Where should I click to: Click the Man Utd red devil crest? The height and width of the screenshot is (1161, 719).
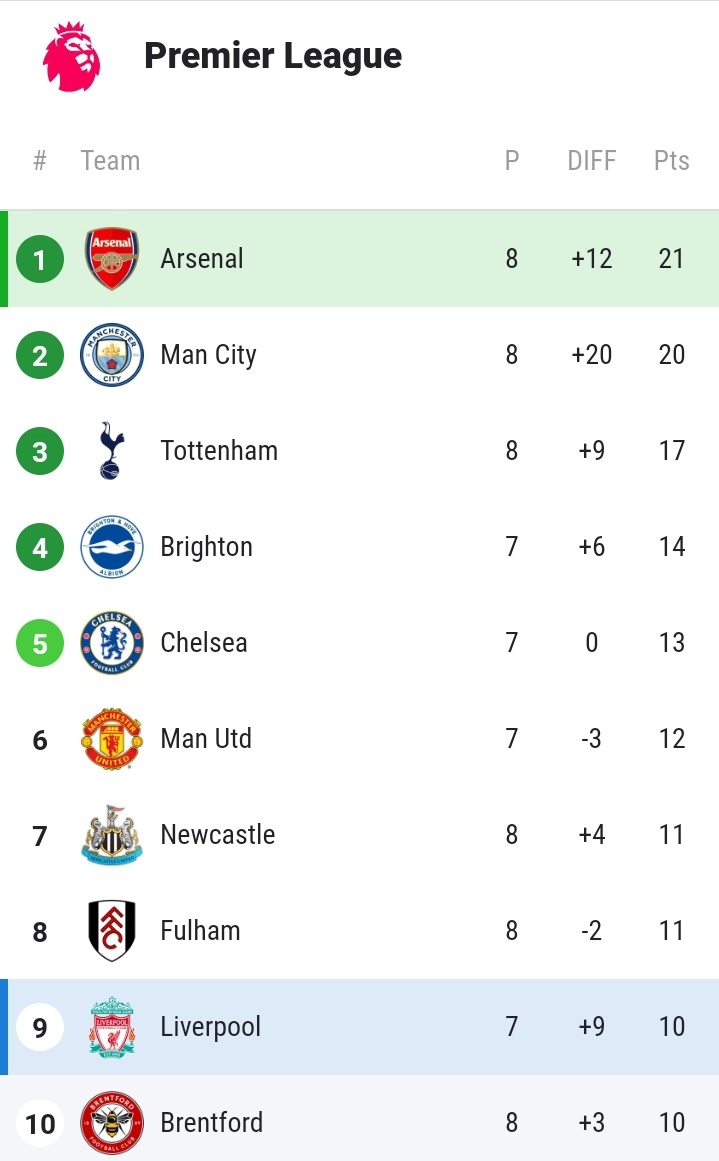[112, 739]
